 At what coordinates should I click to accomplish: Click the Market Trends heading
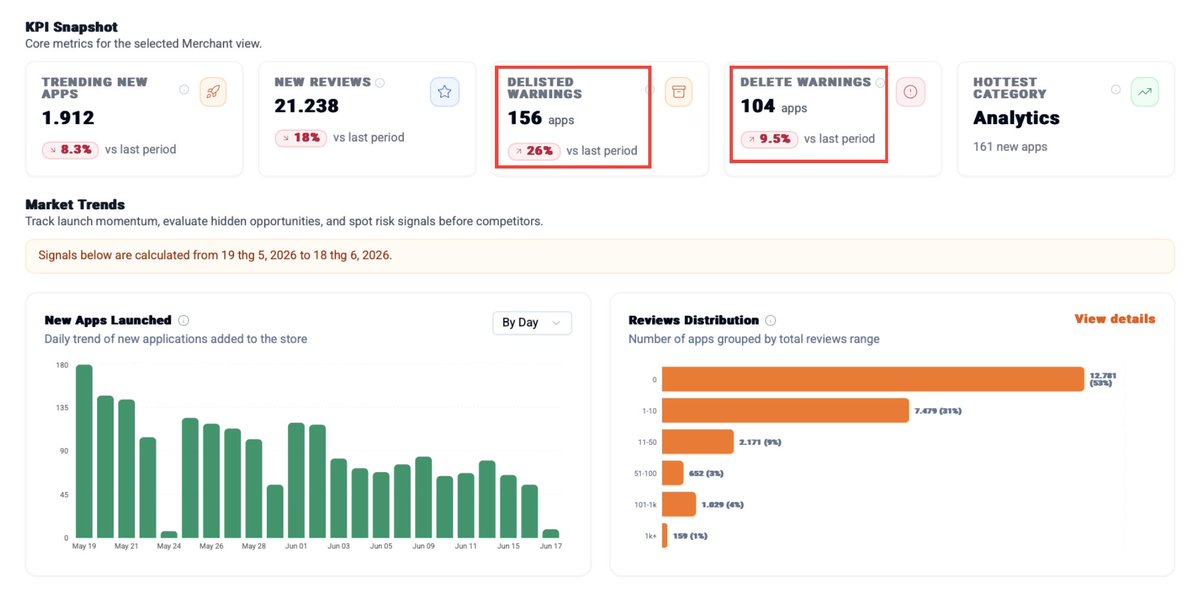click(x=75, y=205)
